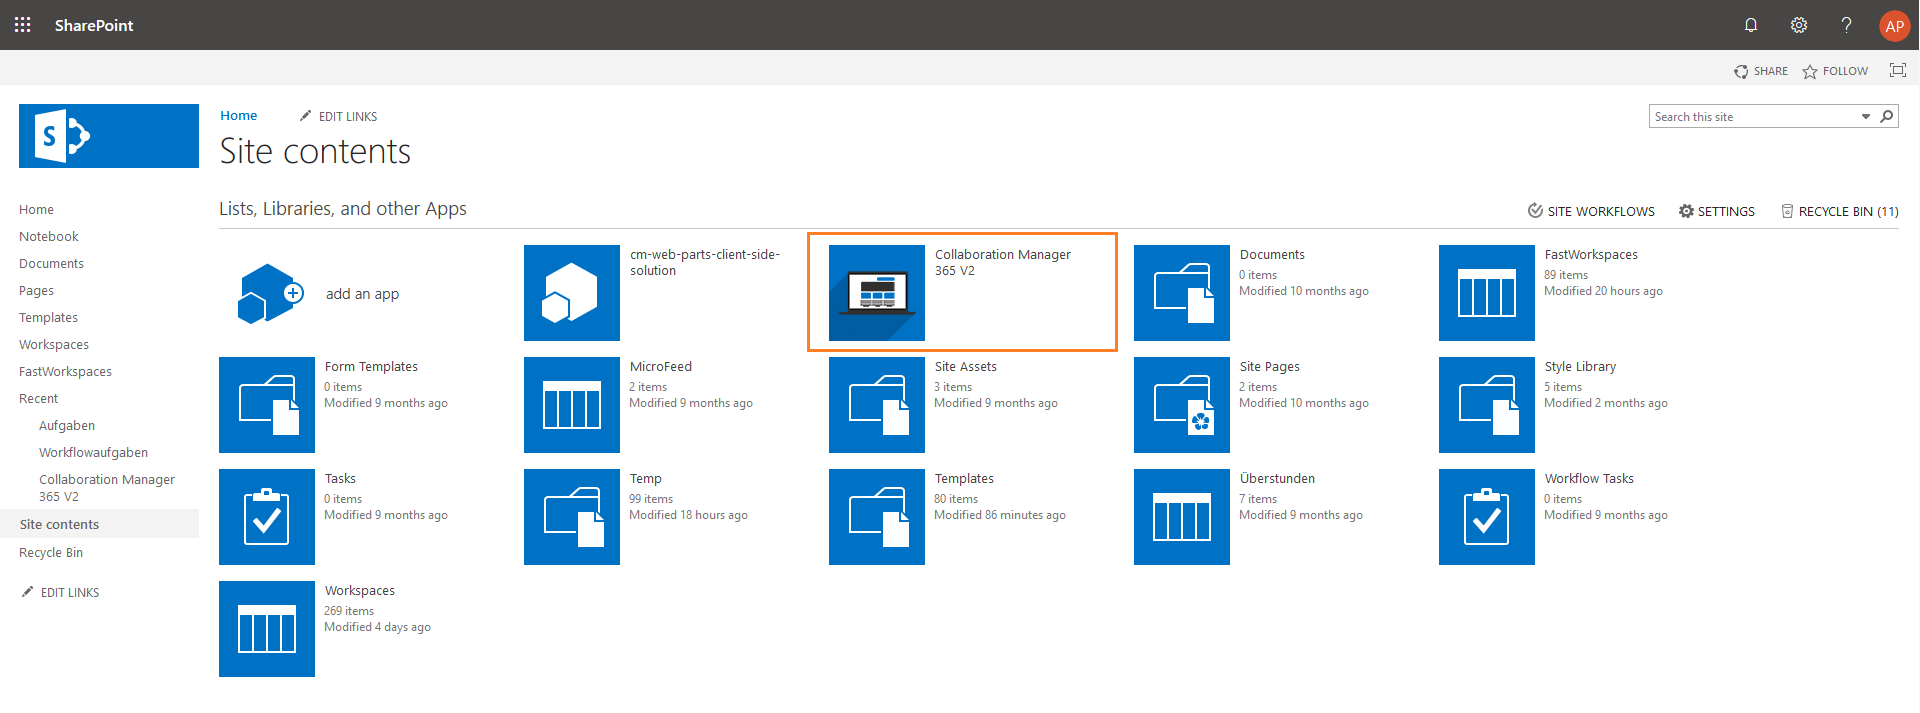1920x713 pixels.
Task: Open the Documents library tile icon
Action: click(x=1182, y=293)
